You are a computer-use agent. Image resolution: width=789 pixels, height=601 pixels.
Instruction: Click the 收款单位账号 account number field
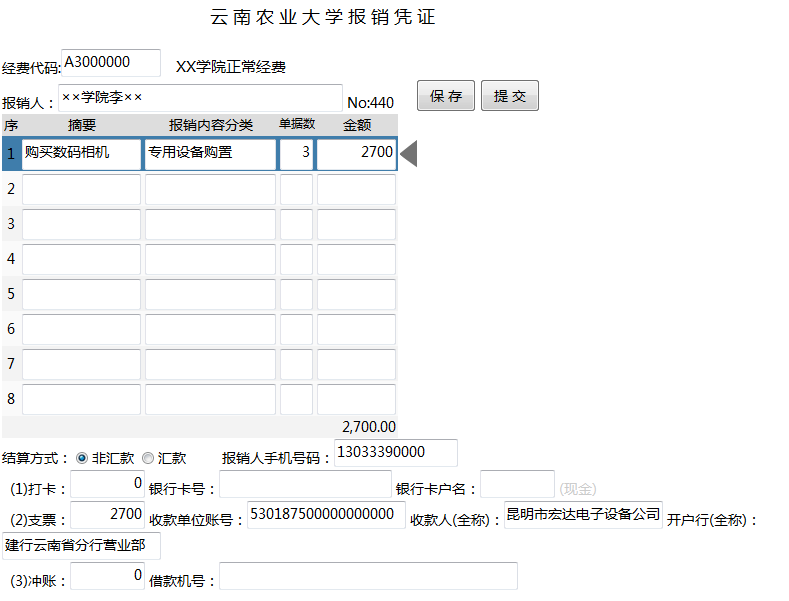point(326,515)
